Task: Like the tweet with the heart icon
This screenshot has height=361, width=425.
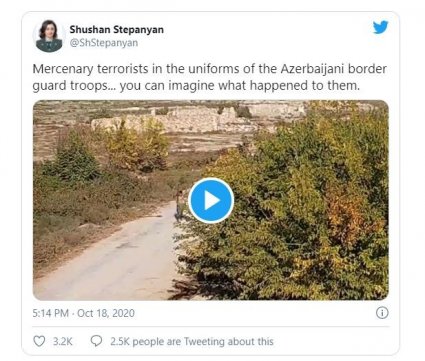Action: tap(39, 341)
